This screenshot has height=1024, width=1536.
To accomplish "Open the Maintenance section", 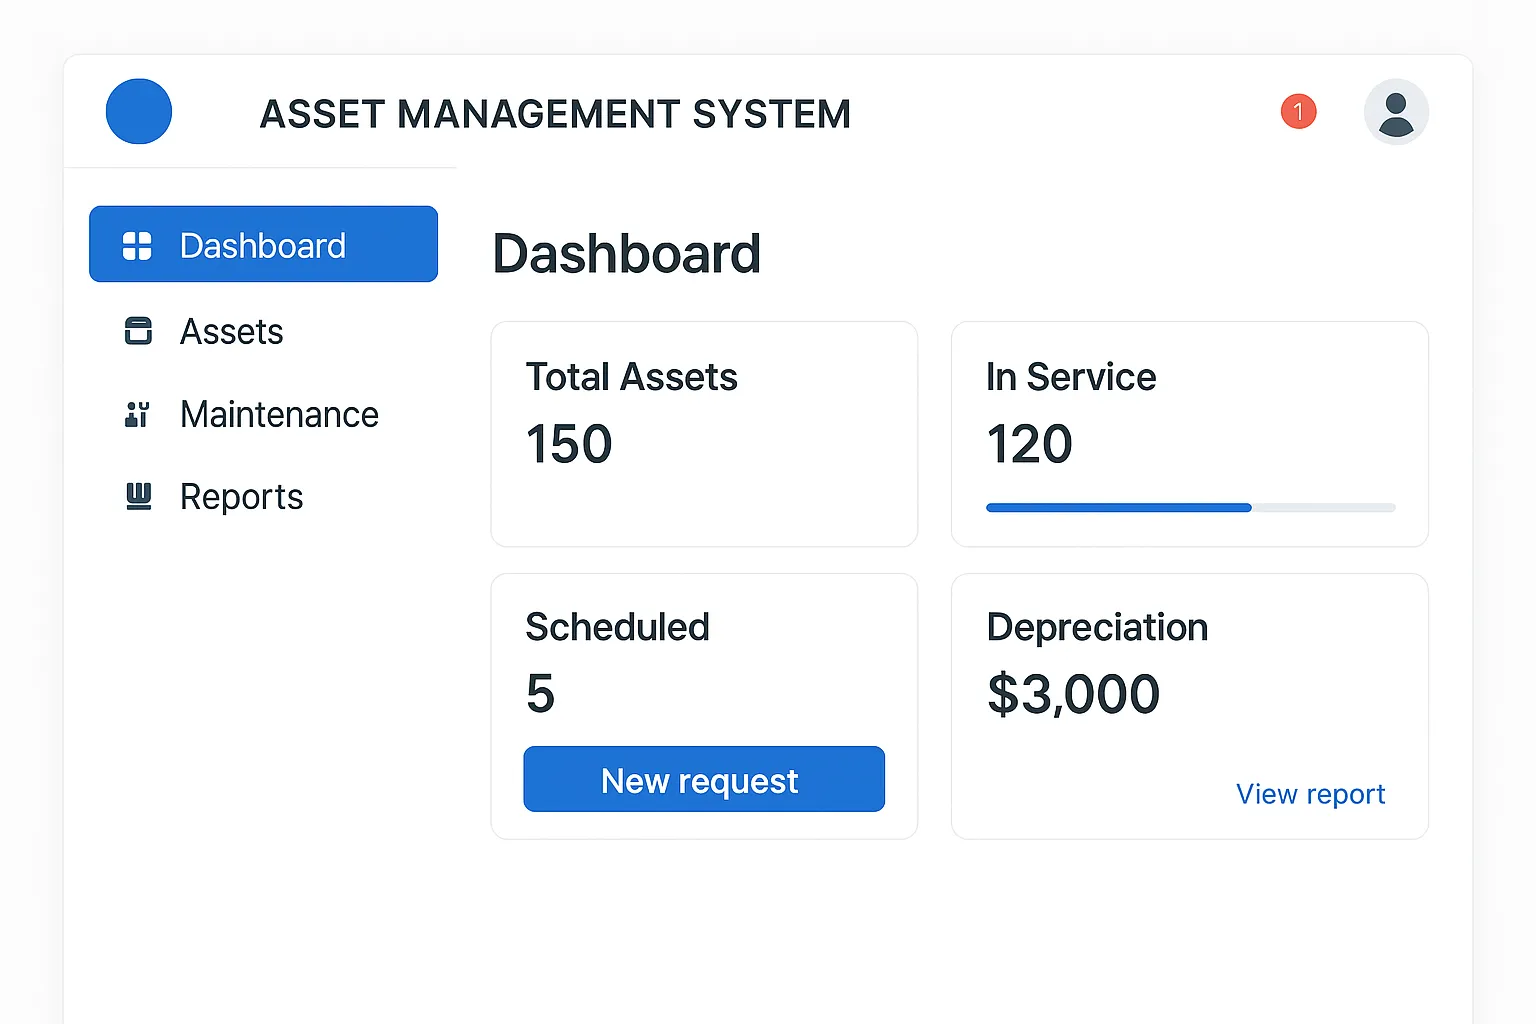I will pyautogui.click(x=279, y=415).
